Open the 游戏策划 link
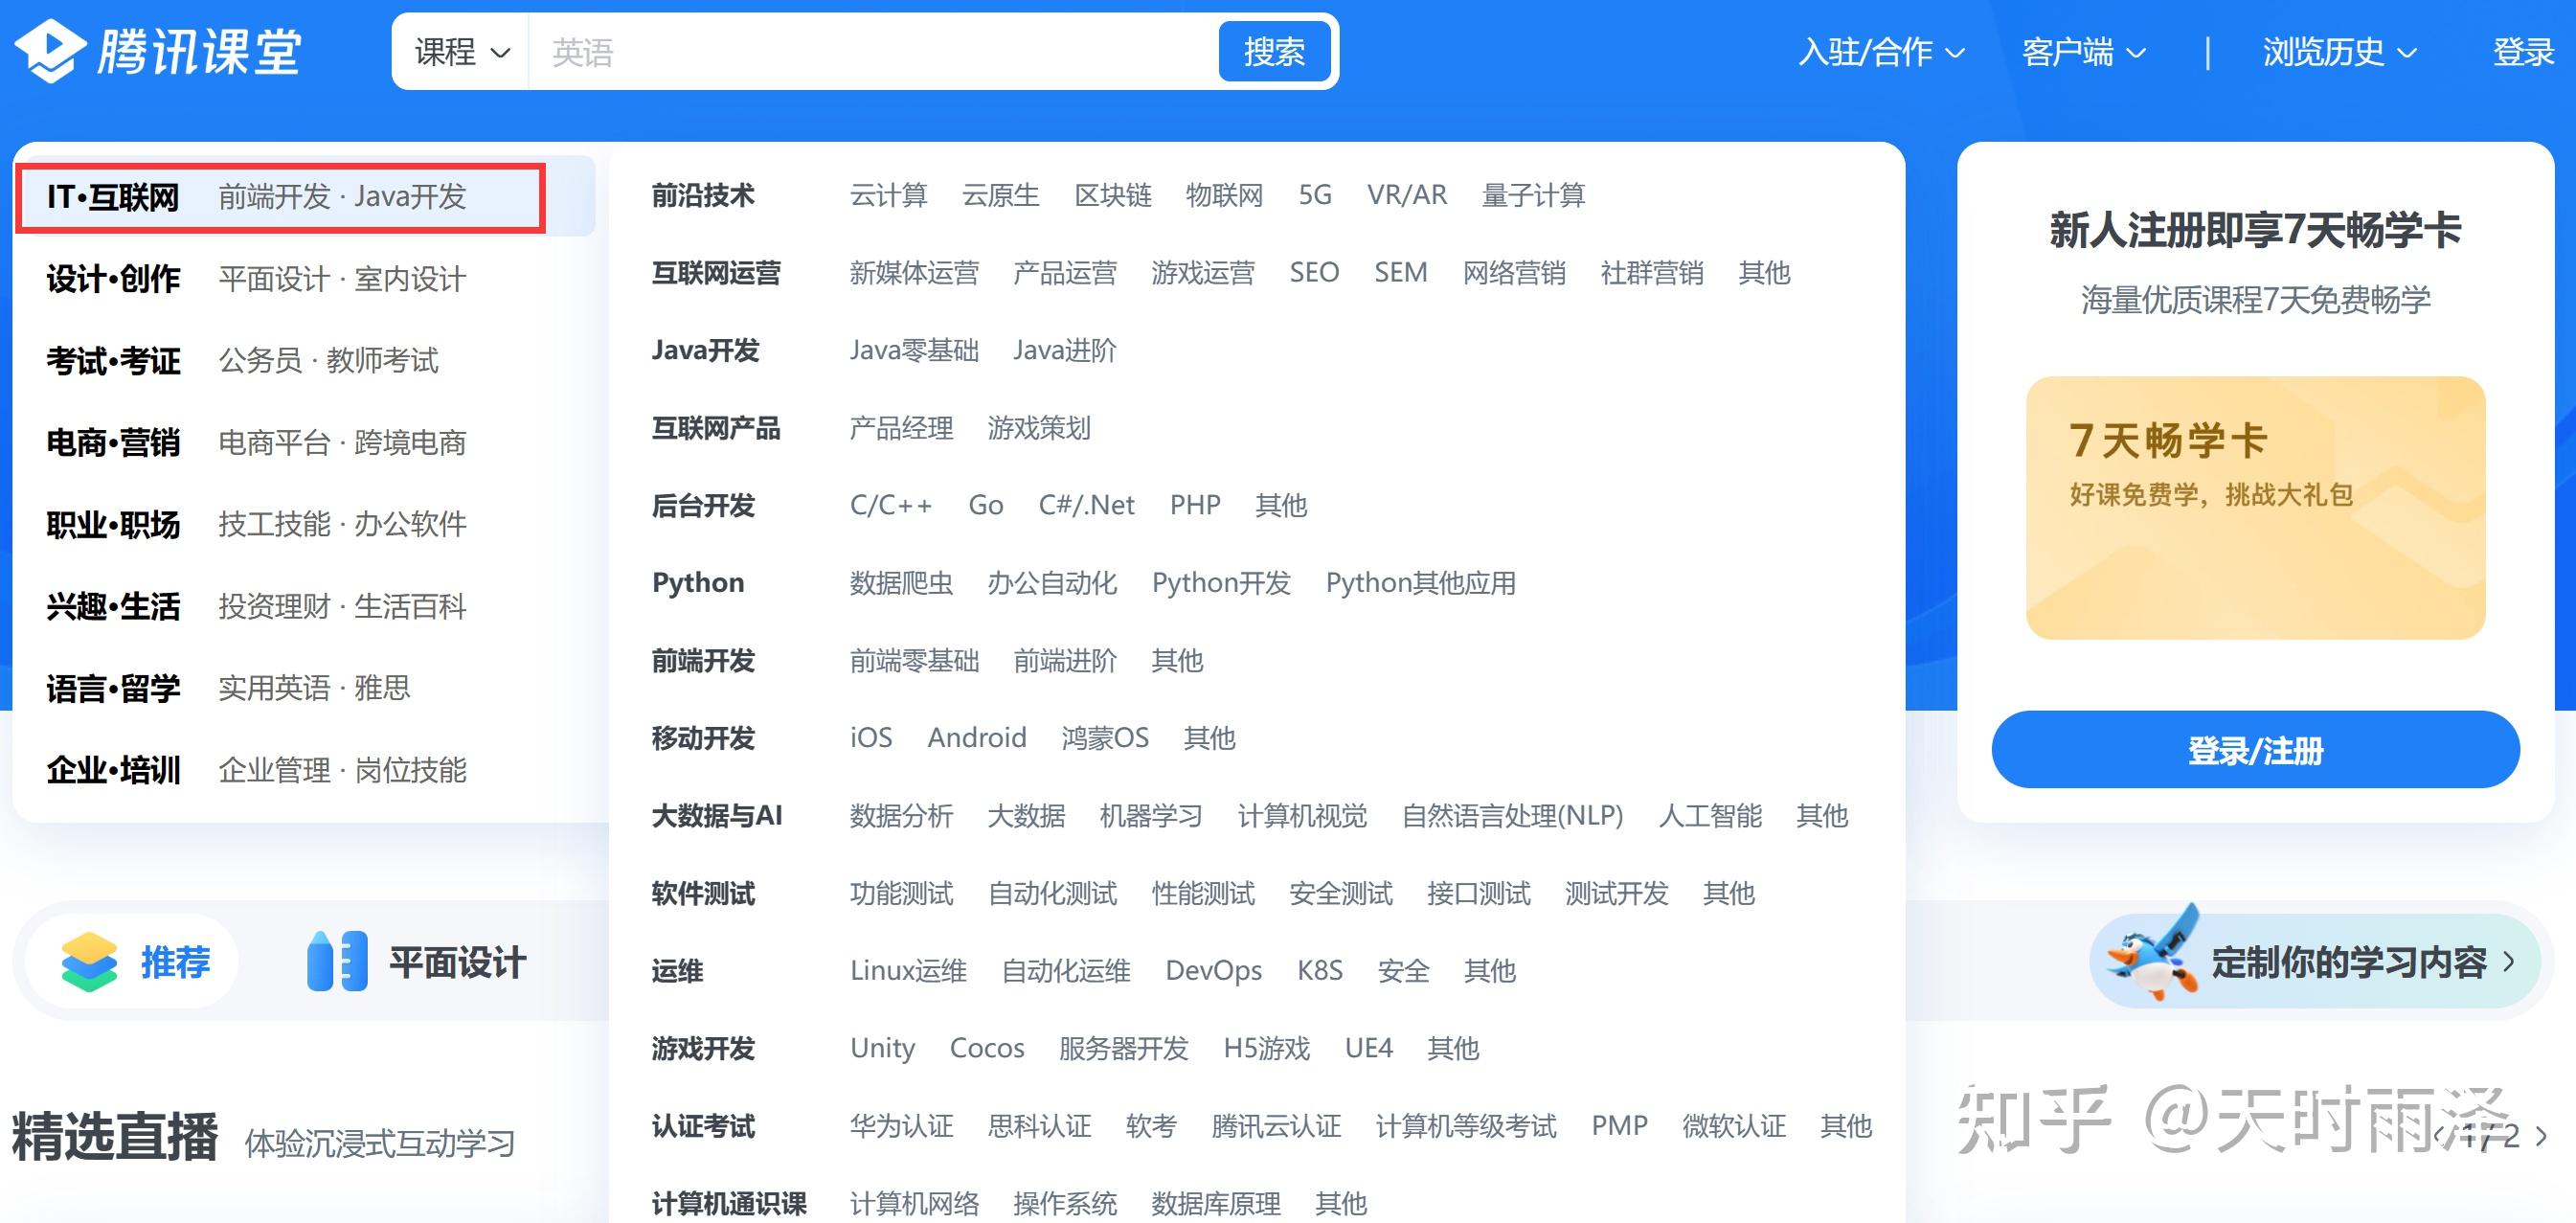 point(1038,428)
